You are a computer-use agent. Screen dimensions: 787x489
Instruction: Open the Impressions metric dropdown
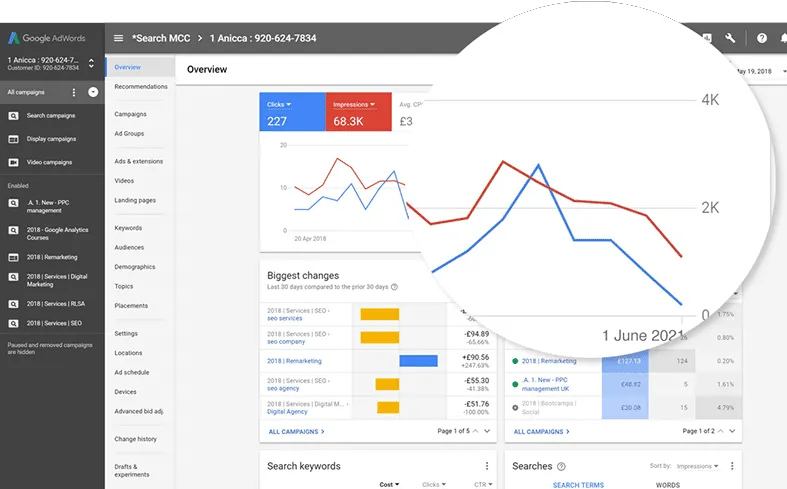pos(354,104)
